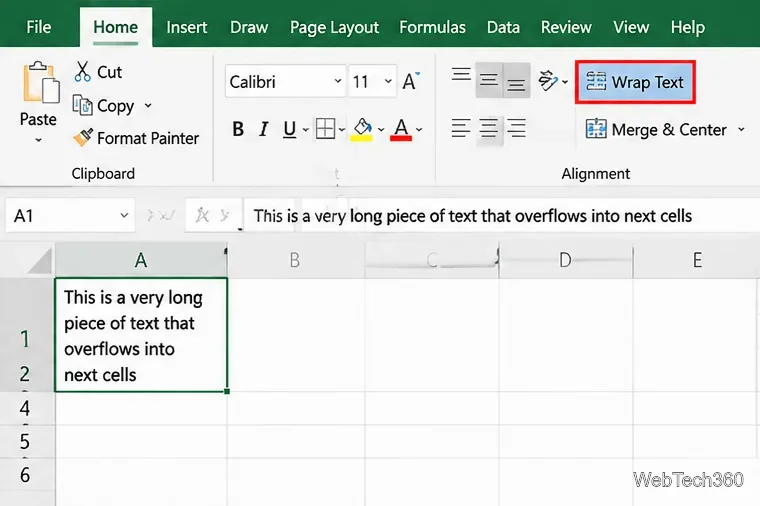Open the Page Layout tab
The width and height of the screenshot is (760, 506).
[334, 27]
